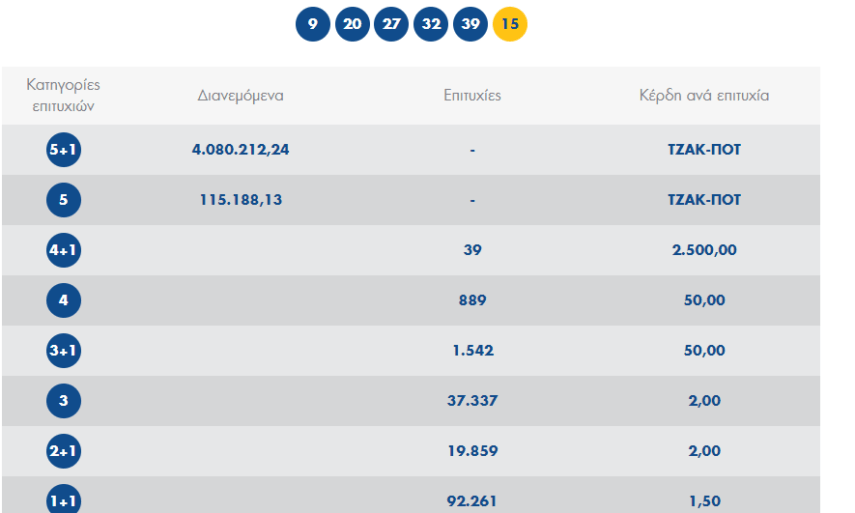This screenshot has width=855, height=513.
Task: Select the 4+1 category badge
Action: coord(64,250)
